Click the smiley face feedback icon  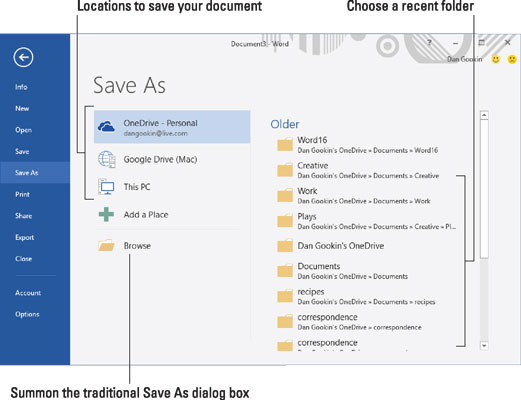pyautogui.click(x=496, y=59)
